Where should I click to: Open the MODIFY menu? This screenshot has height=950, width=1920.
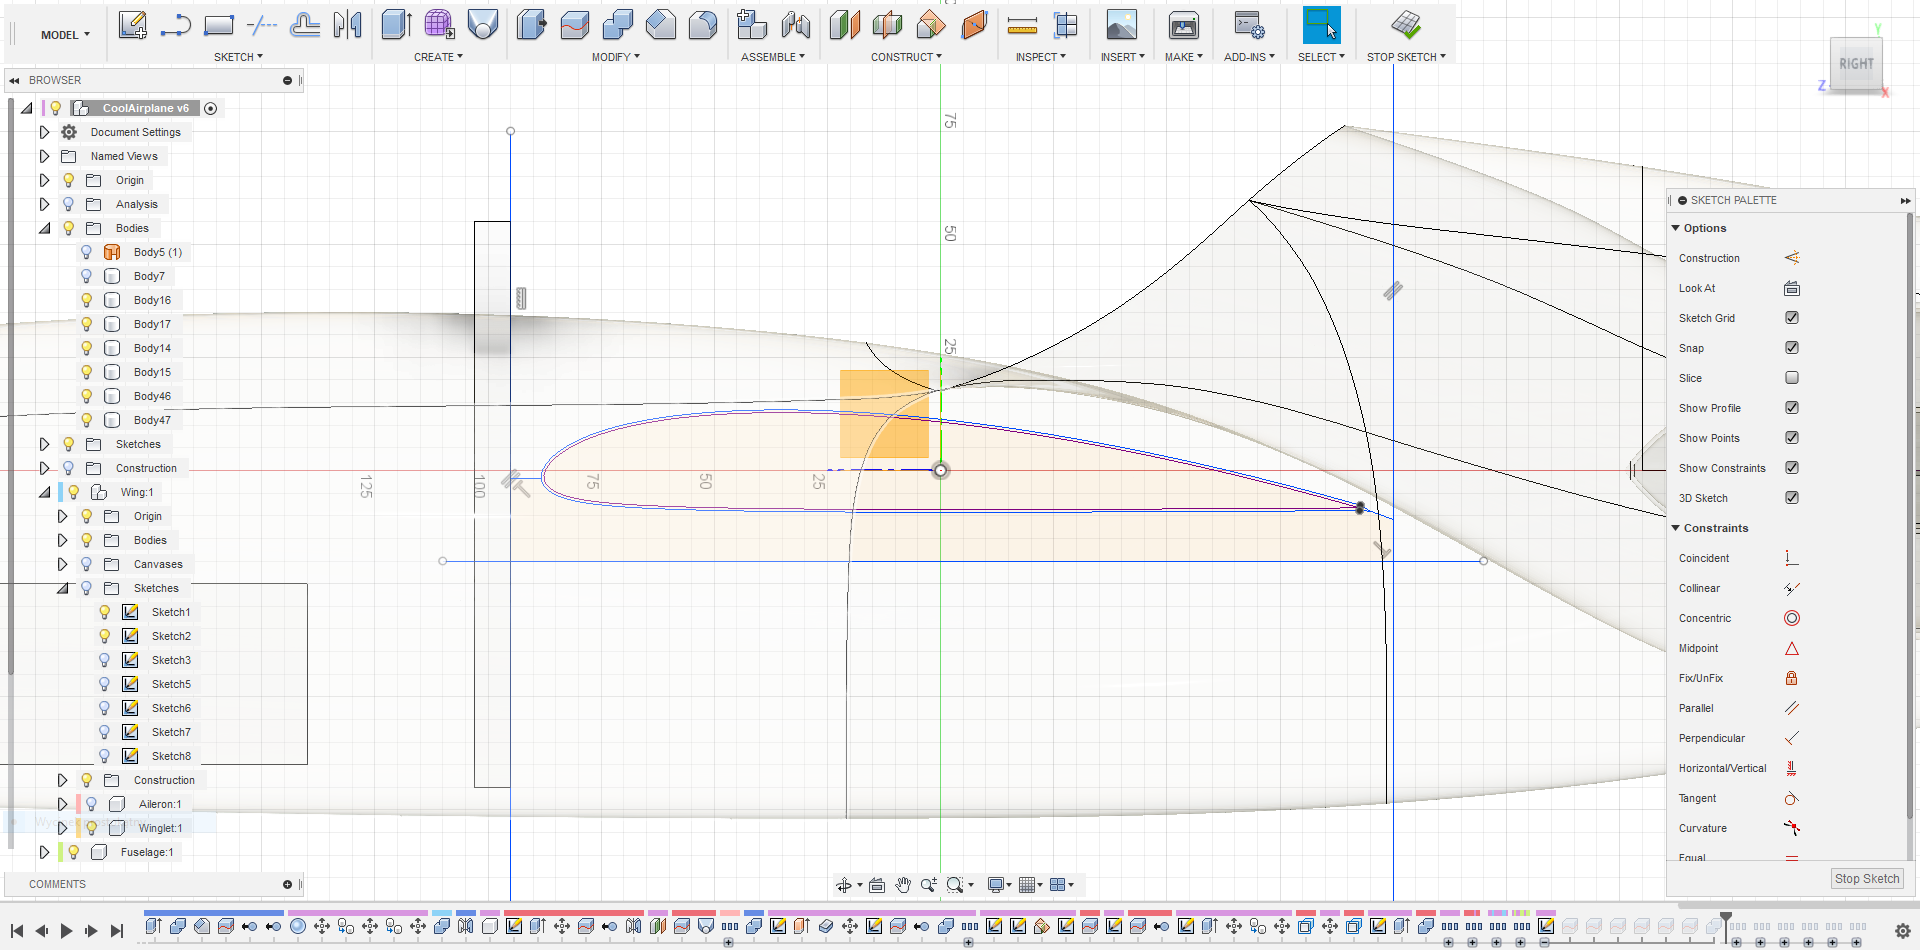pyautogui.click(x=615, y=57)
